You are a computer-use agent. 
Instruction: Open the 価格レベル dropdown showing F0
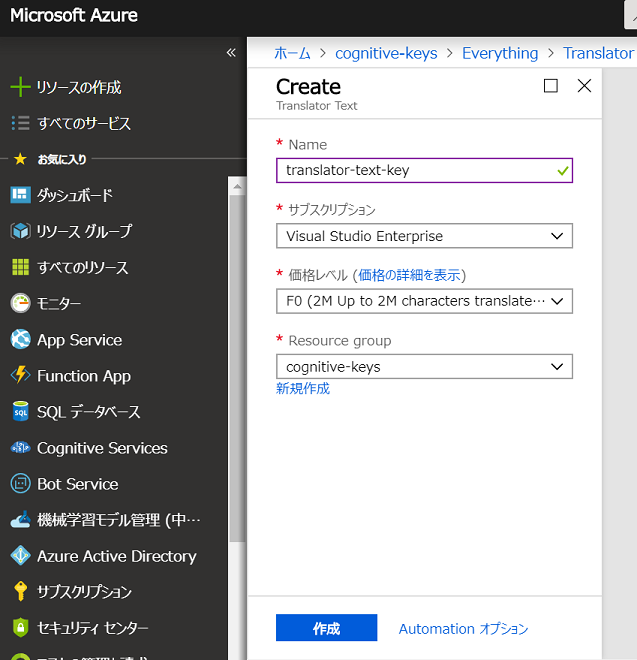(x=424, y=301)
